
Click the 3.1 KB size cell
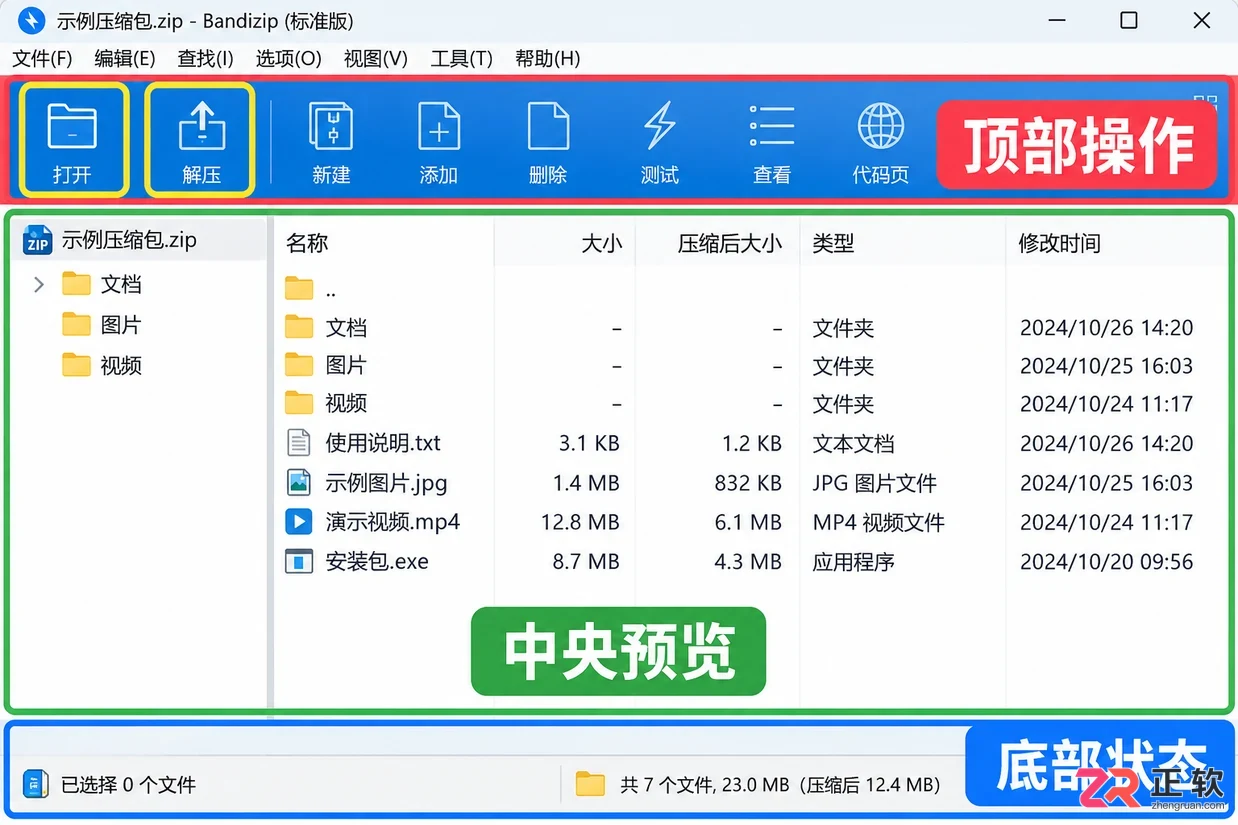[589, 443]
